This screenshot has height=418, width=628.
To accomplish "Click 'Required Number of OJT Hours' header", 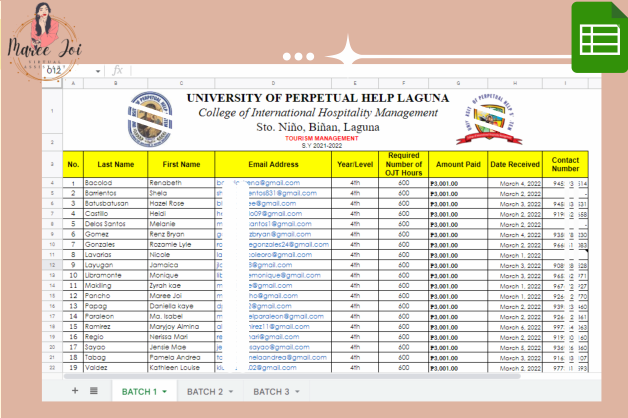I will coord(403,164).
